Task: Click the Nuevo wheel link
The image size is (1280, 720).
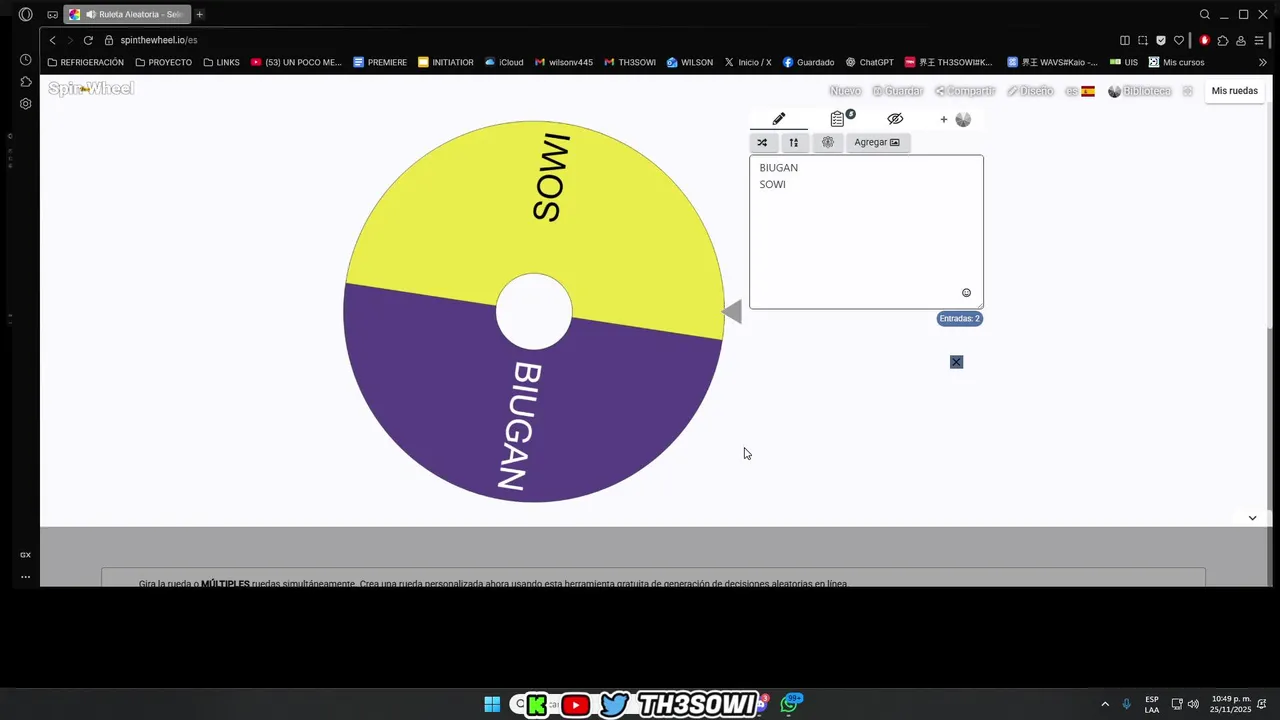Action: click(x=845, y=91)
